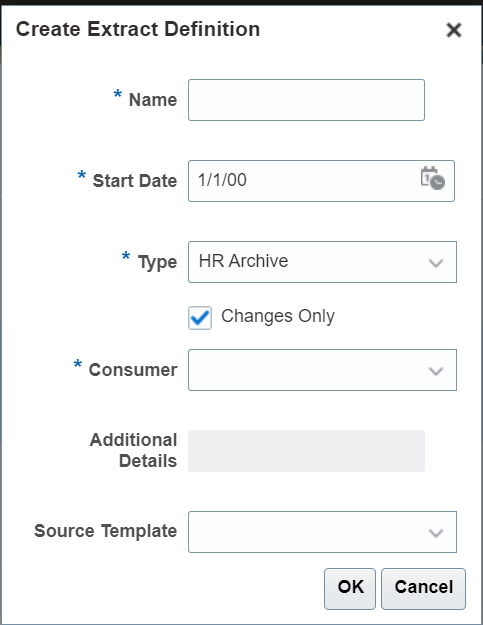Click the Create Extract Definition dialog title
The width and height of the screenshot is (483, 625).
138,29
